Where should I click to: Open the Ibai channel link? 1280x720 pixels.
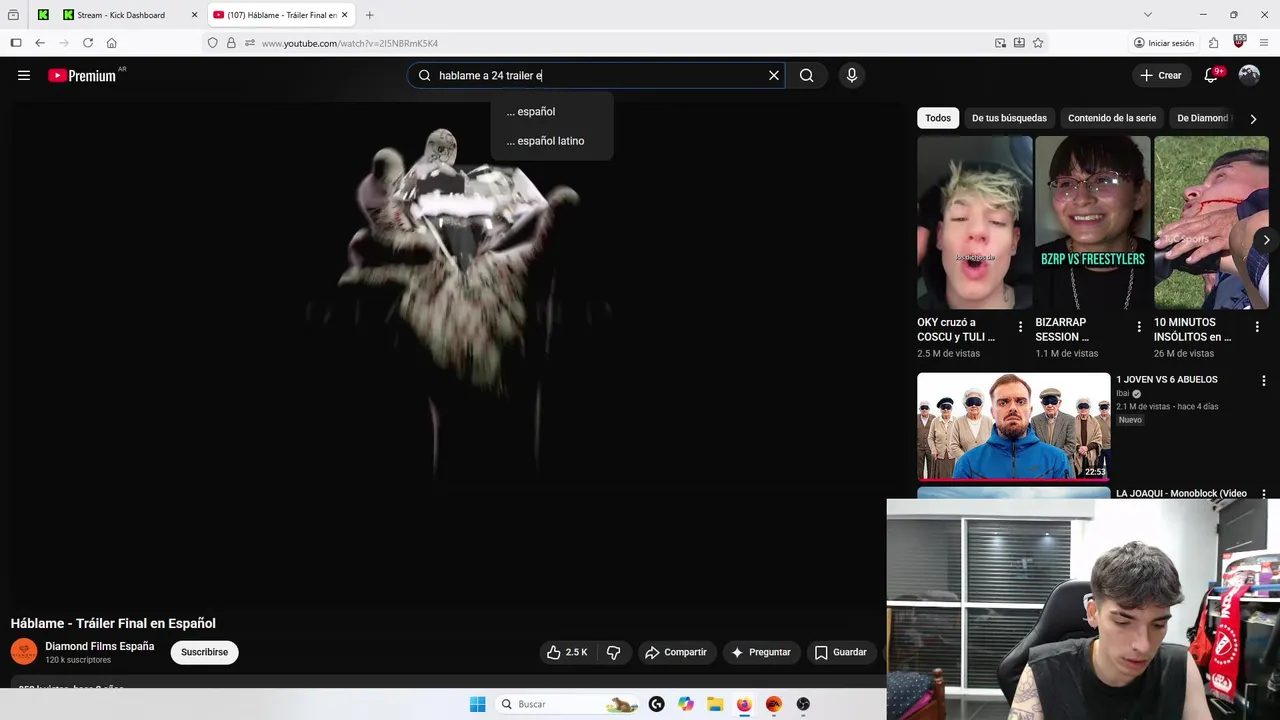(x=1122, y=393)
